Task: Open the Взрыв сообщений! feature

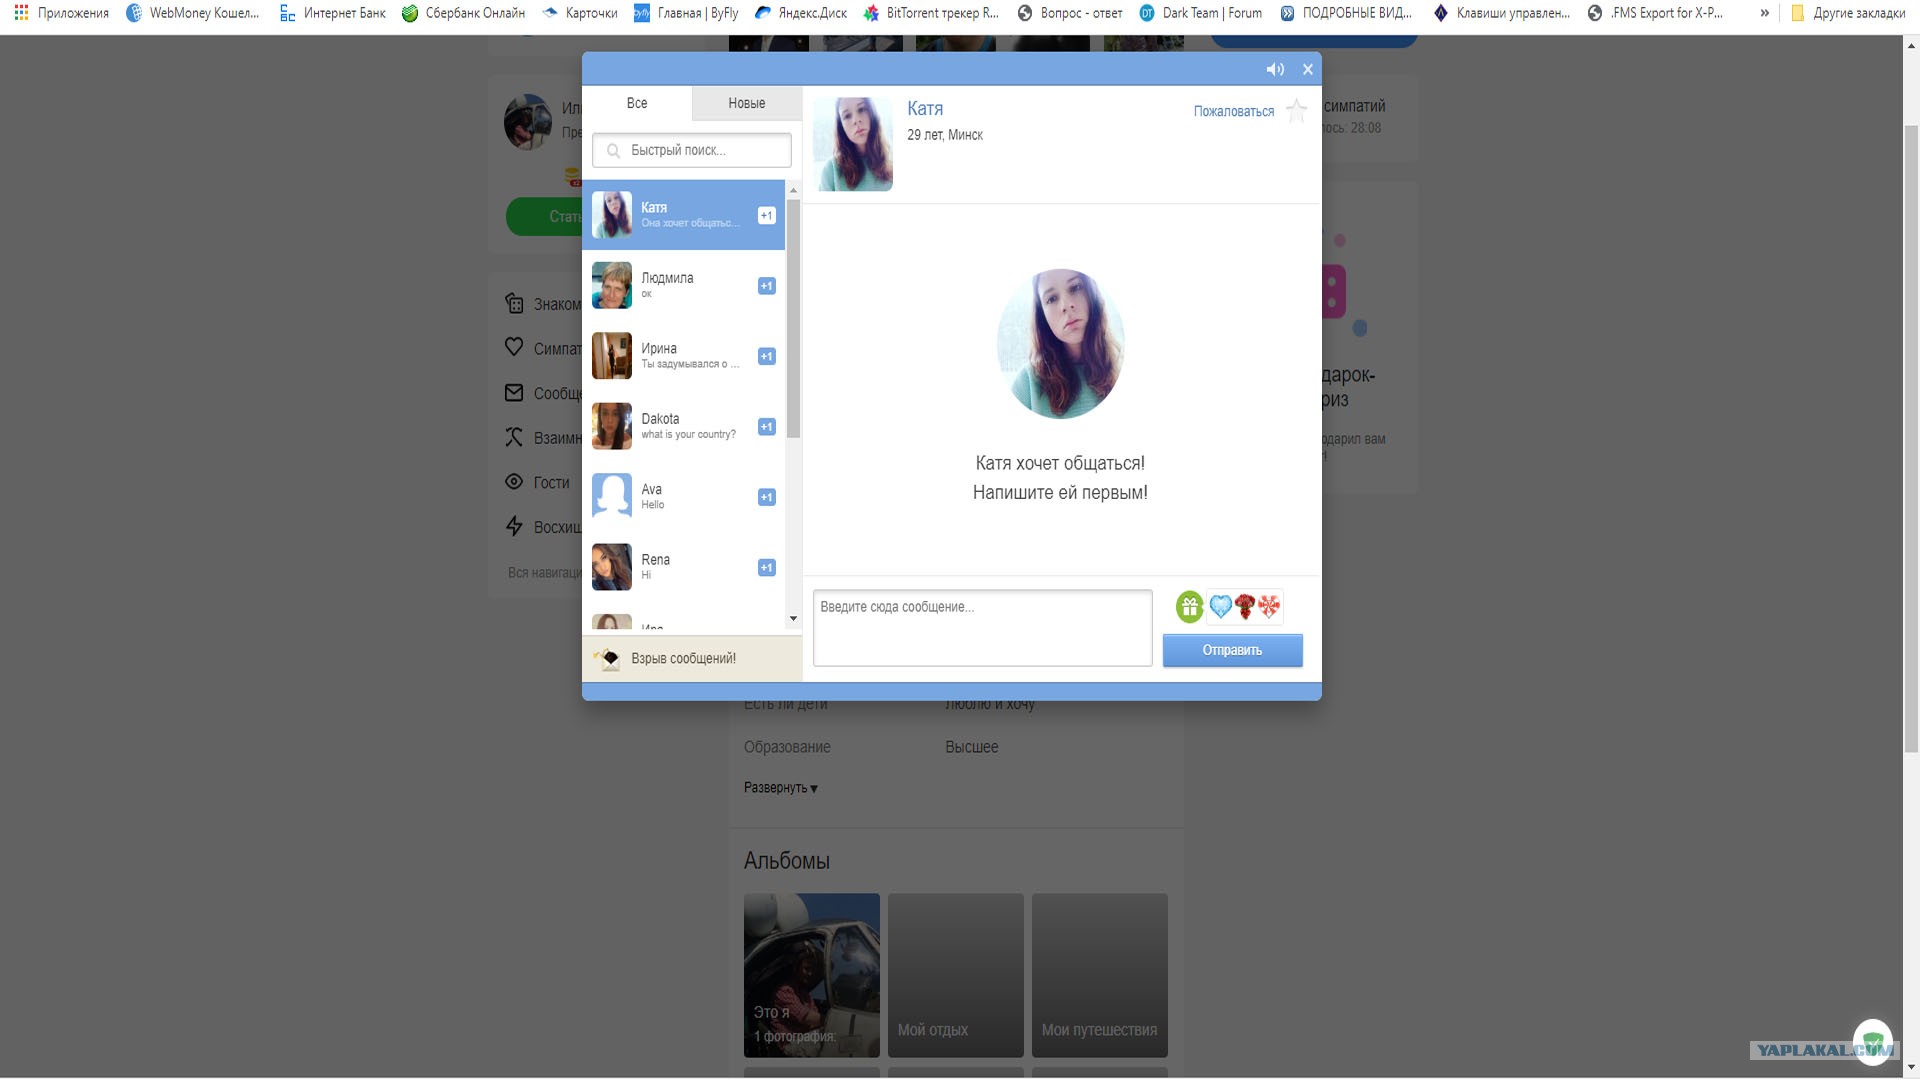Action: [x=692, y=659]
